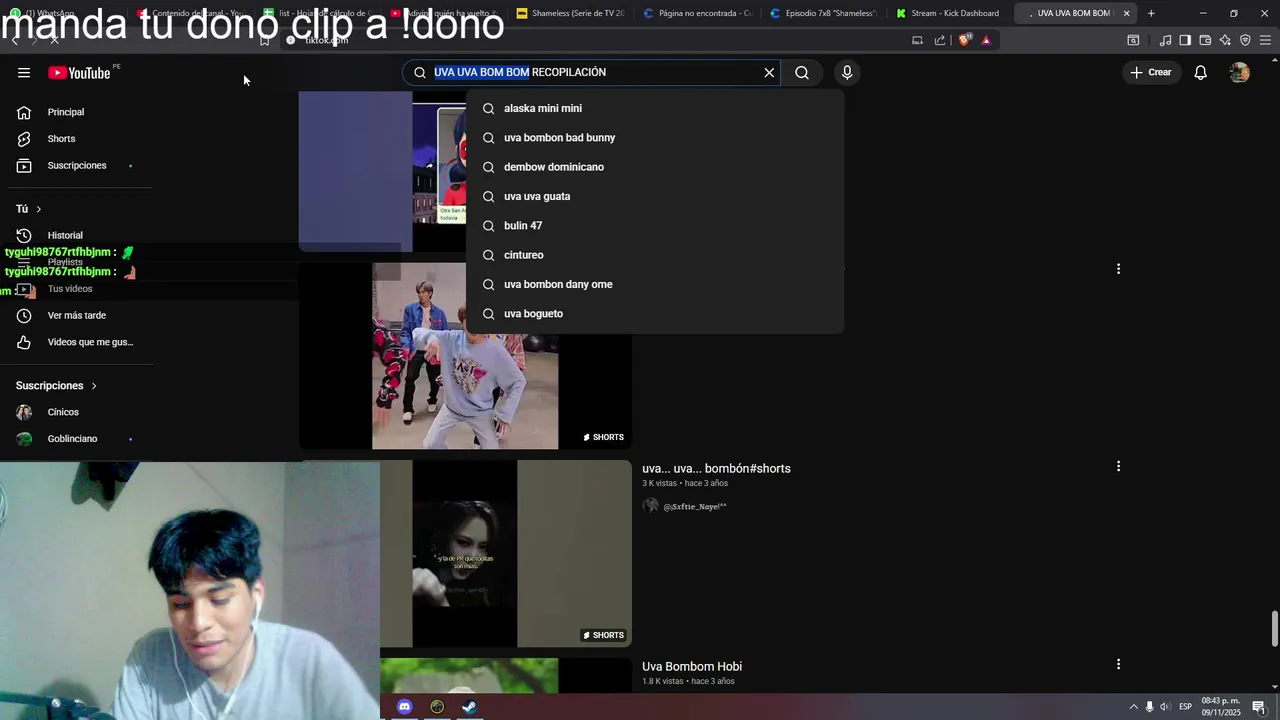Image resolution: width=1280 pixels, height=720 pixels.
Task: Click the cast/install icon in address bar
Action: click(917, 40)
